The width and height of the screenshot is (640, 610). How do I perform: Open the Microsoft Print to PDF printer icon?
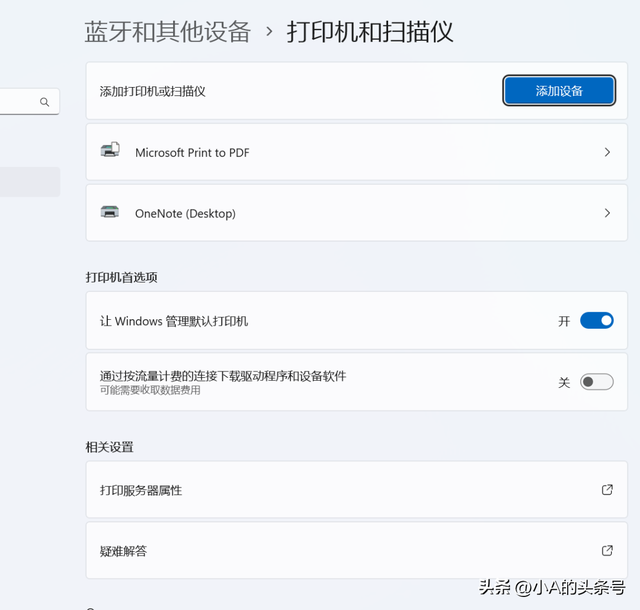110,150
